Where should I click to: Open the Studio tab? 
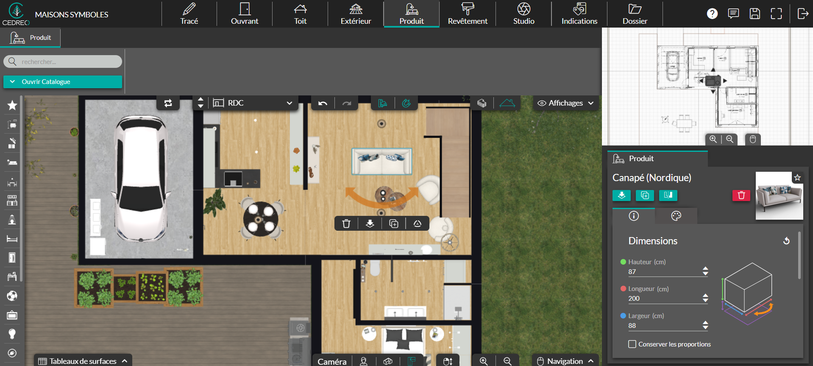(524, 13)
